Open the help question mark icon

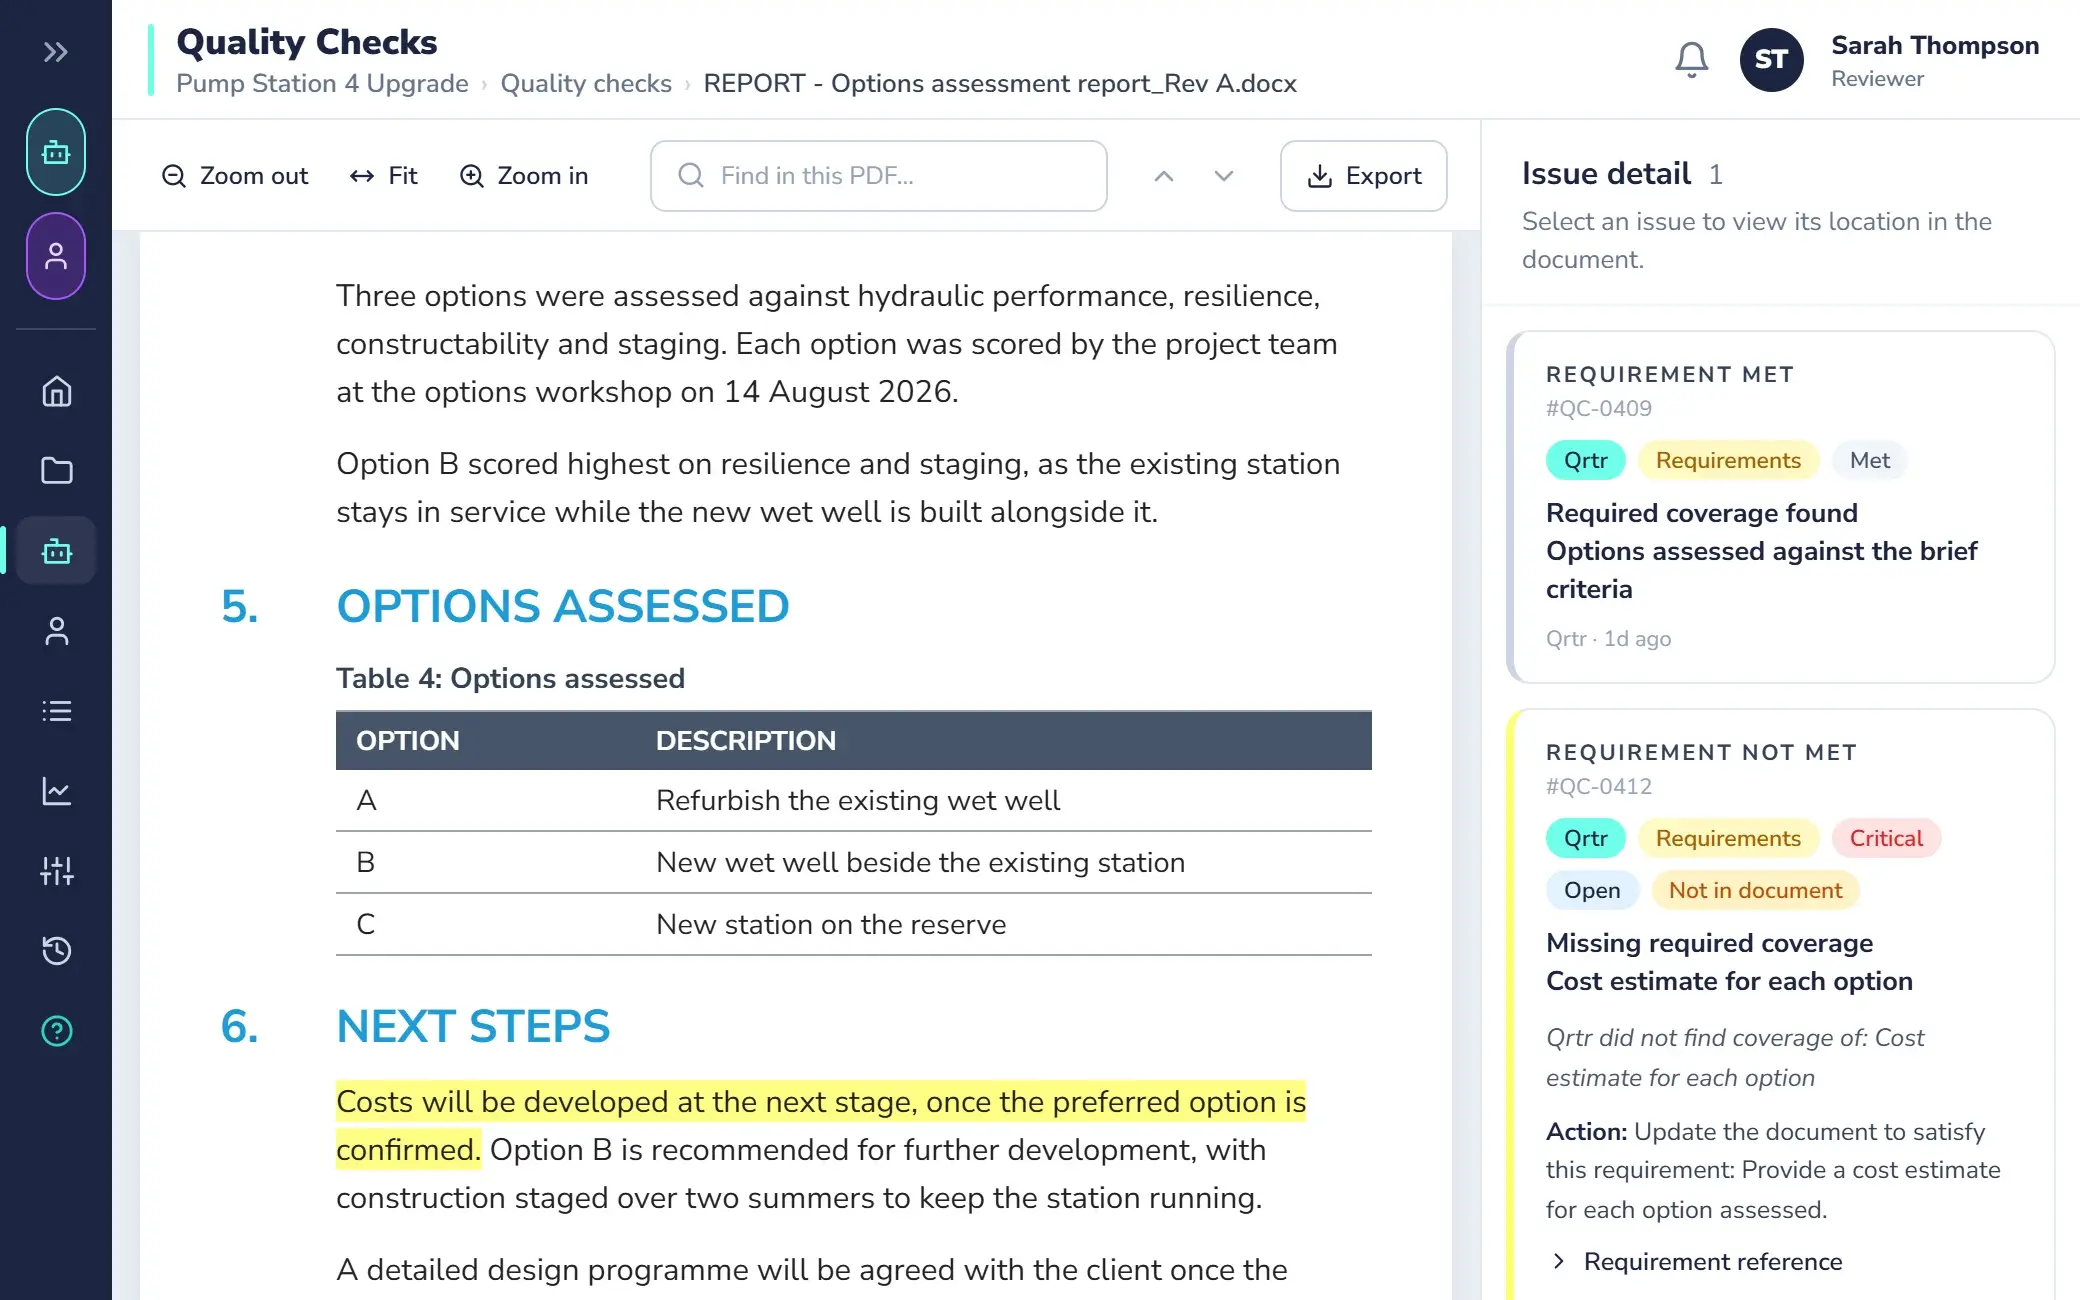click(x=57, y=1031)
